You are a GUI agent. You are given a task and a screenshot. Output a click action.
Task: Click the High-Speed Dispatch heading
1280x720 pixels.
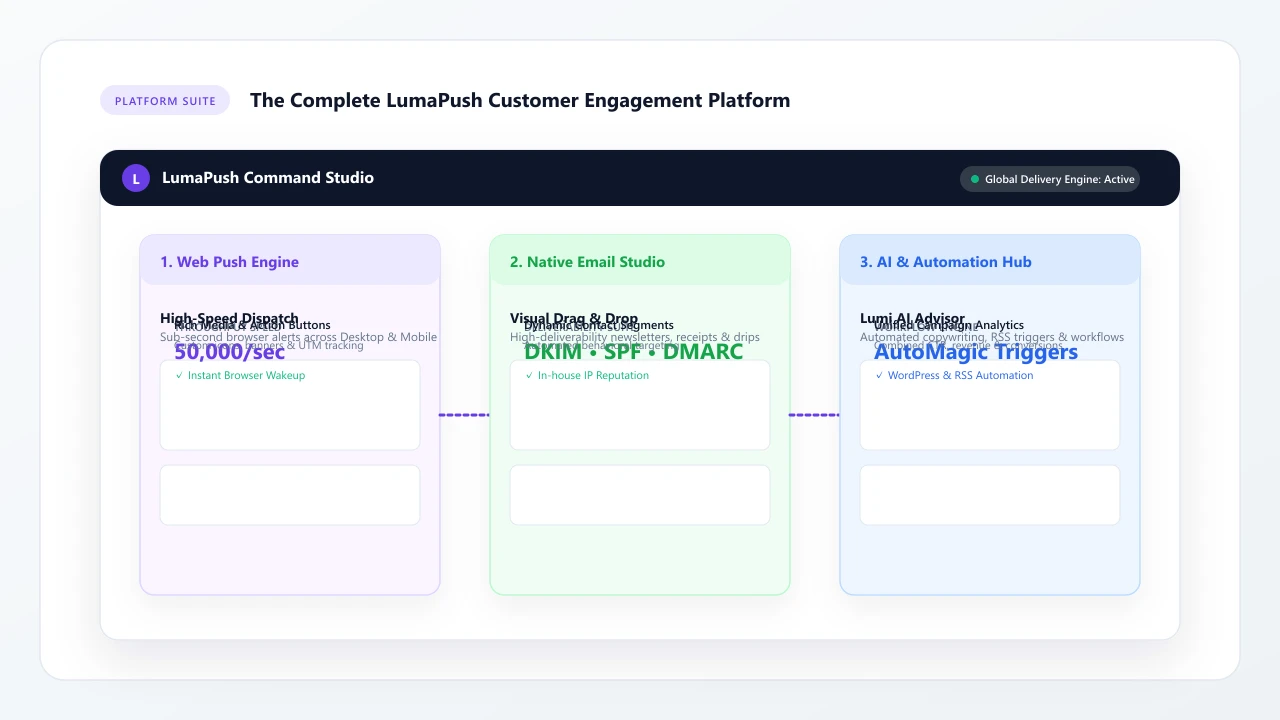229,318
